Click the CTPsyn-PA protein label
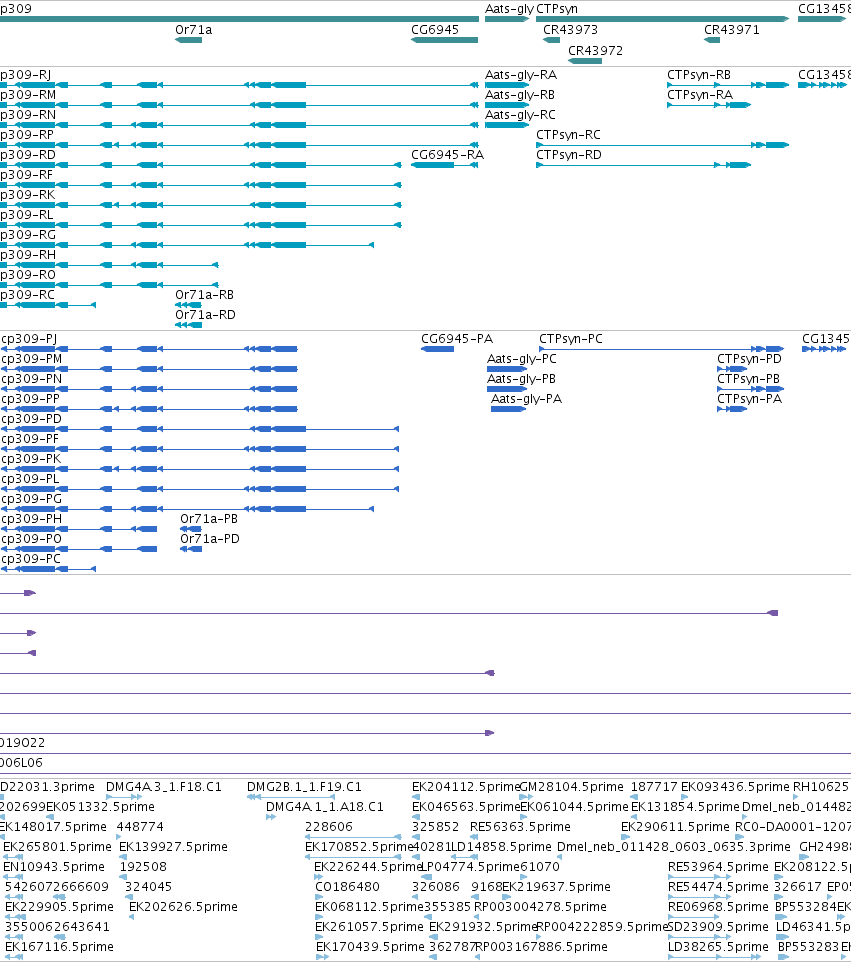 pyautogui.click(x=750, y=399)
